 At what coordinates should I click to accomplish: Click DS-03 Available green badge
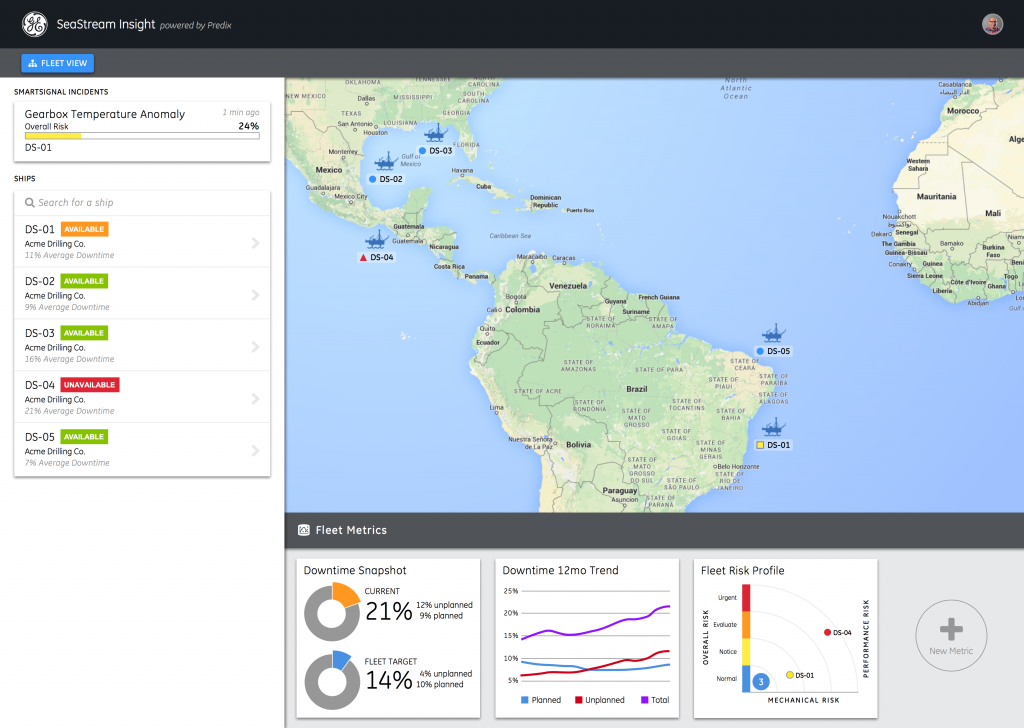coord(84,333)
